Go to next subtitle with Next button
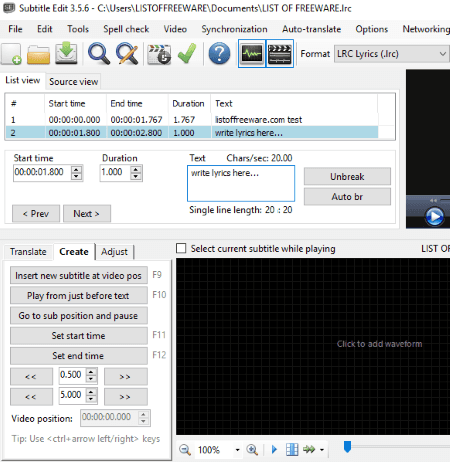This screenshot has height=462, width=450. 86,213
